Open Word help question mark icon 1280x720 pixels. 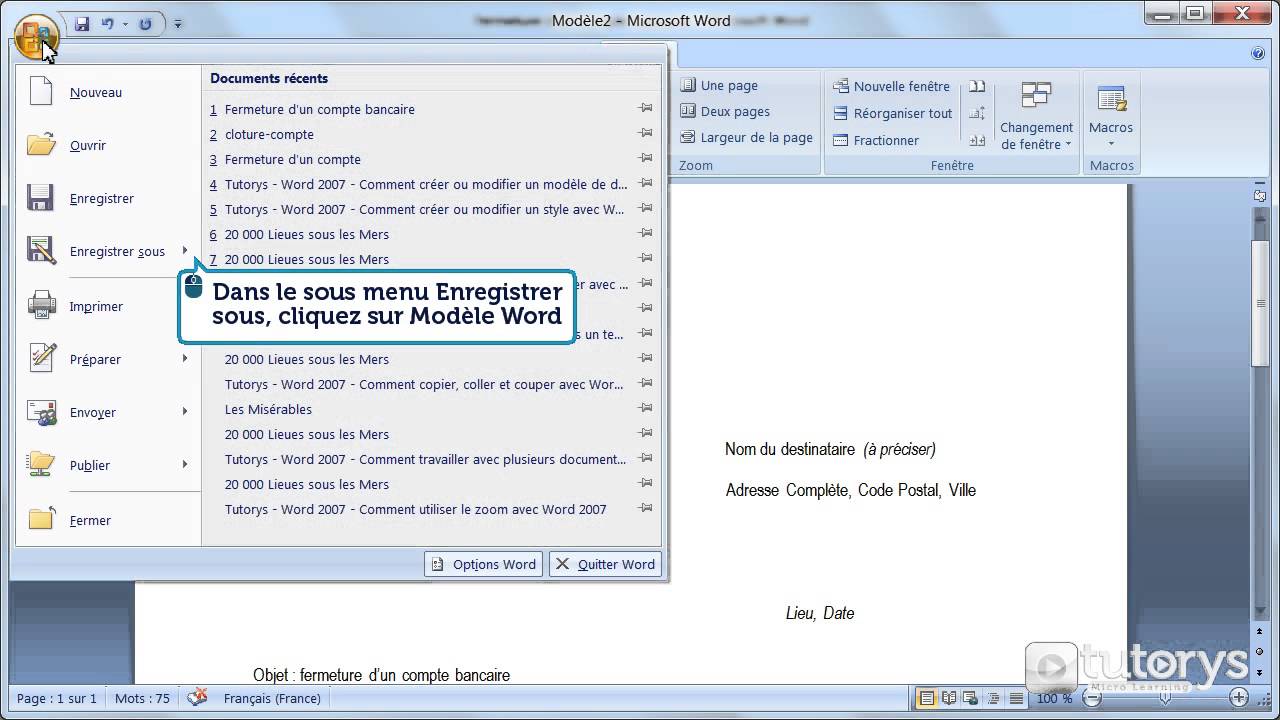(x=1257, y=54)
